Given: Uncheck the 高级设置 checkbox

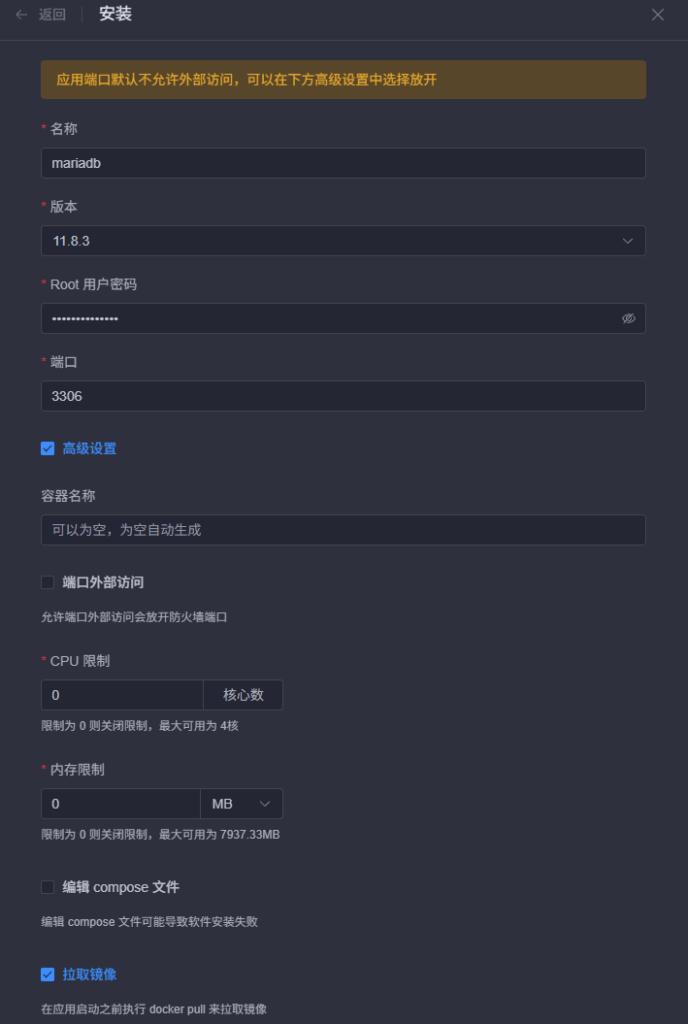Looking at the screenshot, I should click(47, 449).
